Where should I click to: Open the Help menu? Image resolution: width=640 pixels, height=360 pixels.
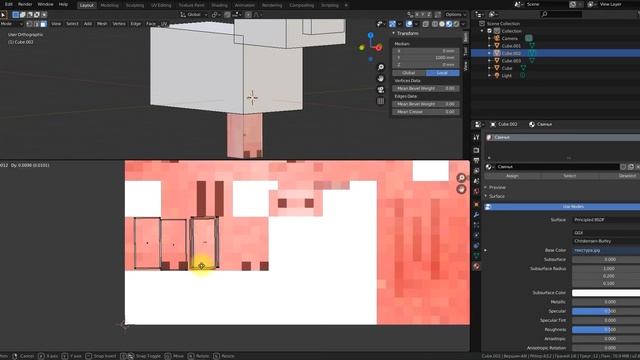coord(63,4)
